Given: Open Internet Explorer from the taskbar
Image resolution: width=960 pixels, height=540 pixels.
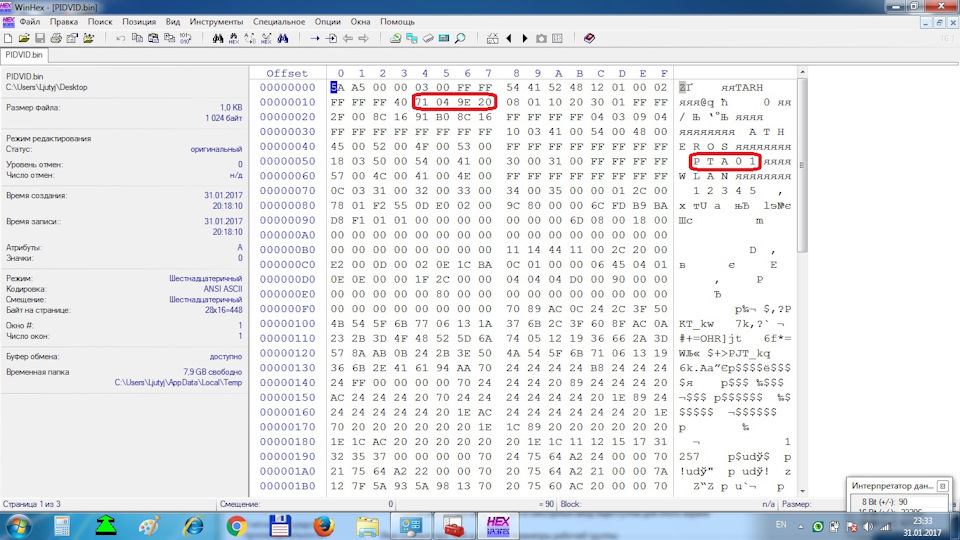Looking at the screenshot, I should (193, 526).
